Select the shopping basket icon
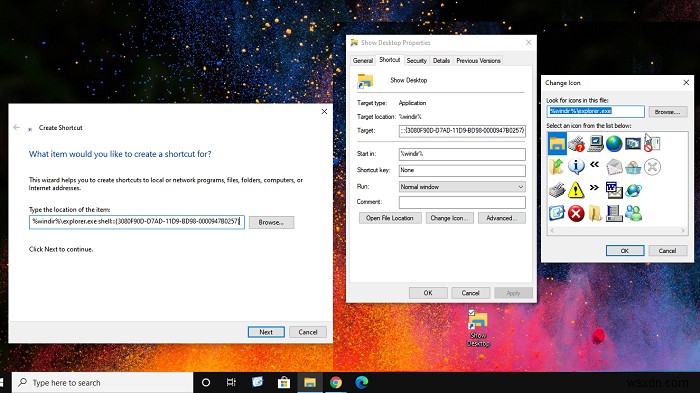The width and height of the screenshot is (700, 393). 633,167
